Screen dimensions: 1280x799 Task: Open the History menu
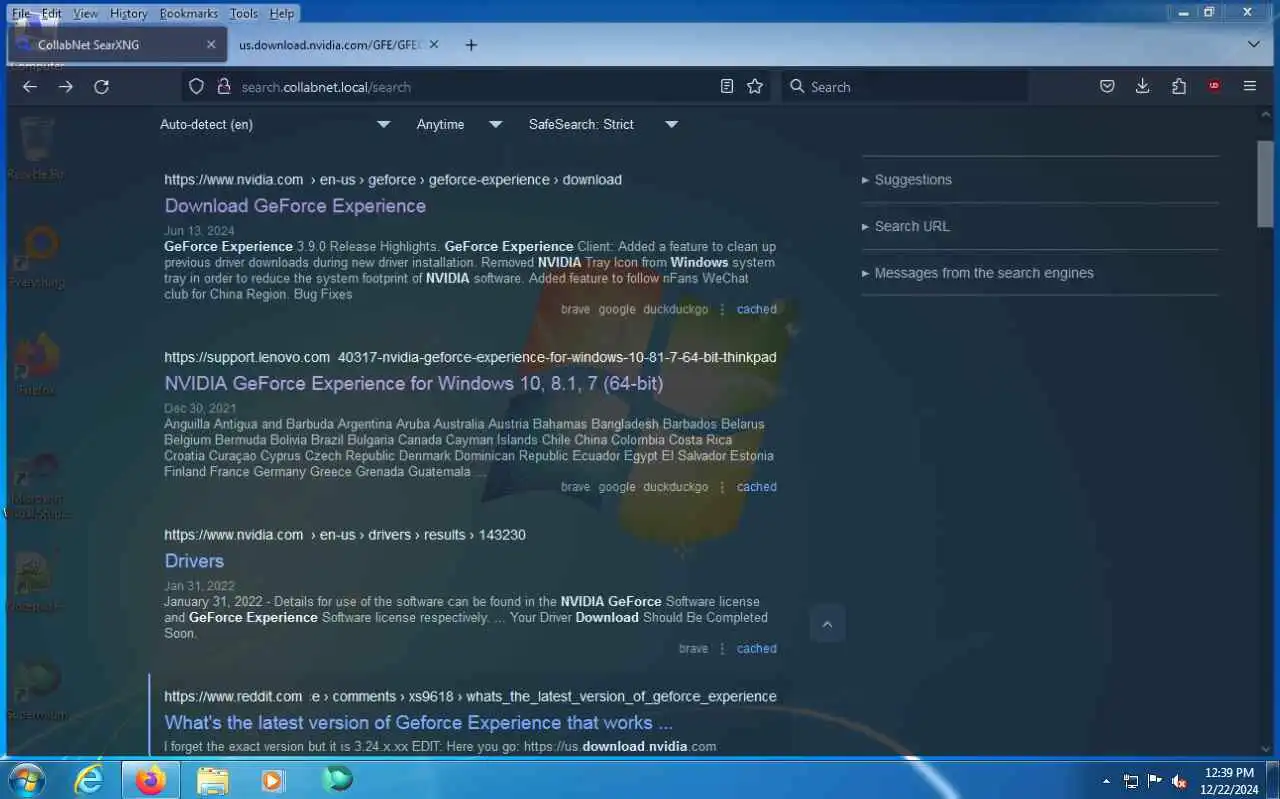click(x=128, y=13)
